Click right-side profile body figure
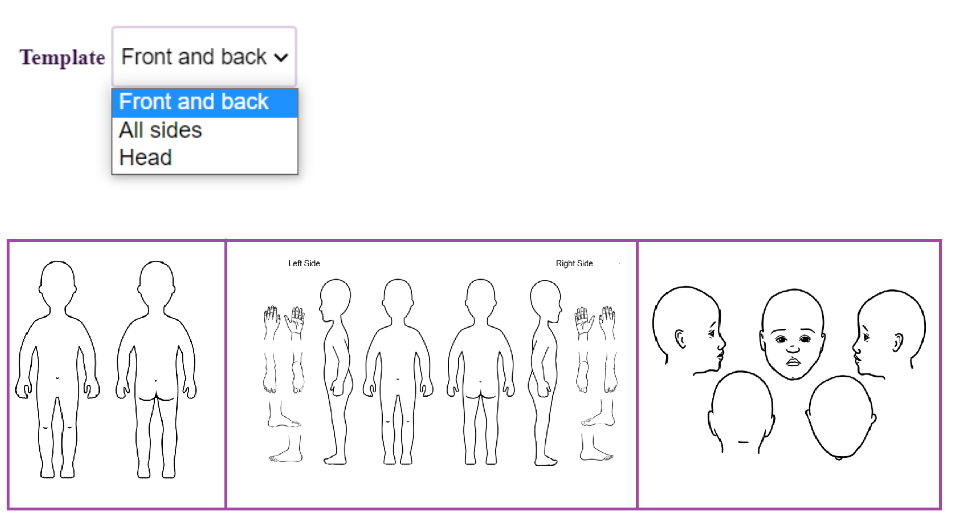Viewport: 956px width, 524px height. pos(546,372)
